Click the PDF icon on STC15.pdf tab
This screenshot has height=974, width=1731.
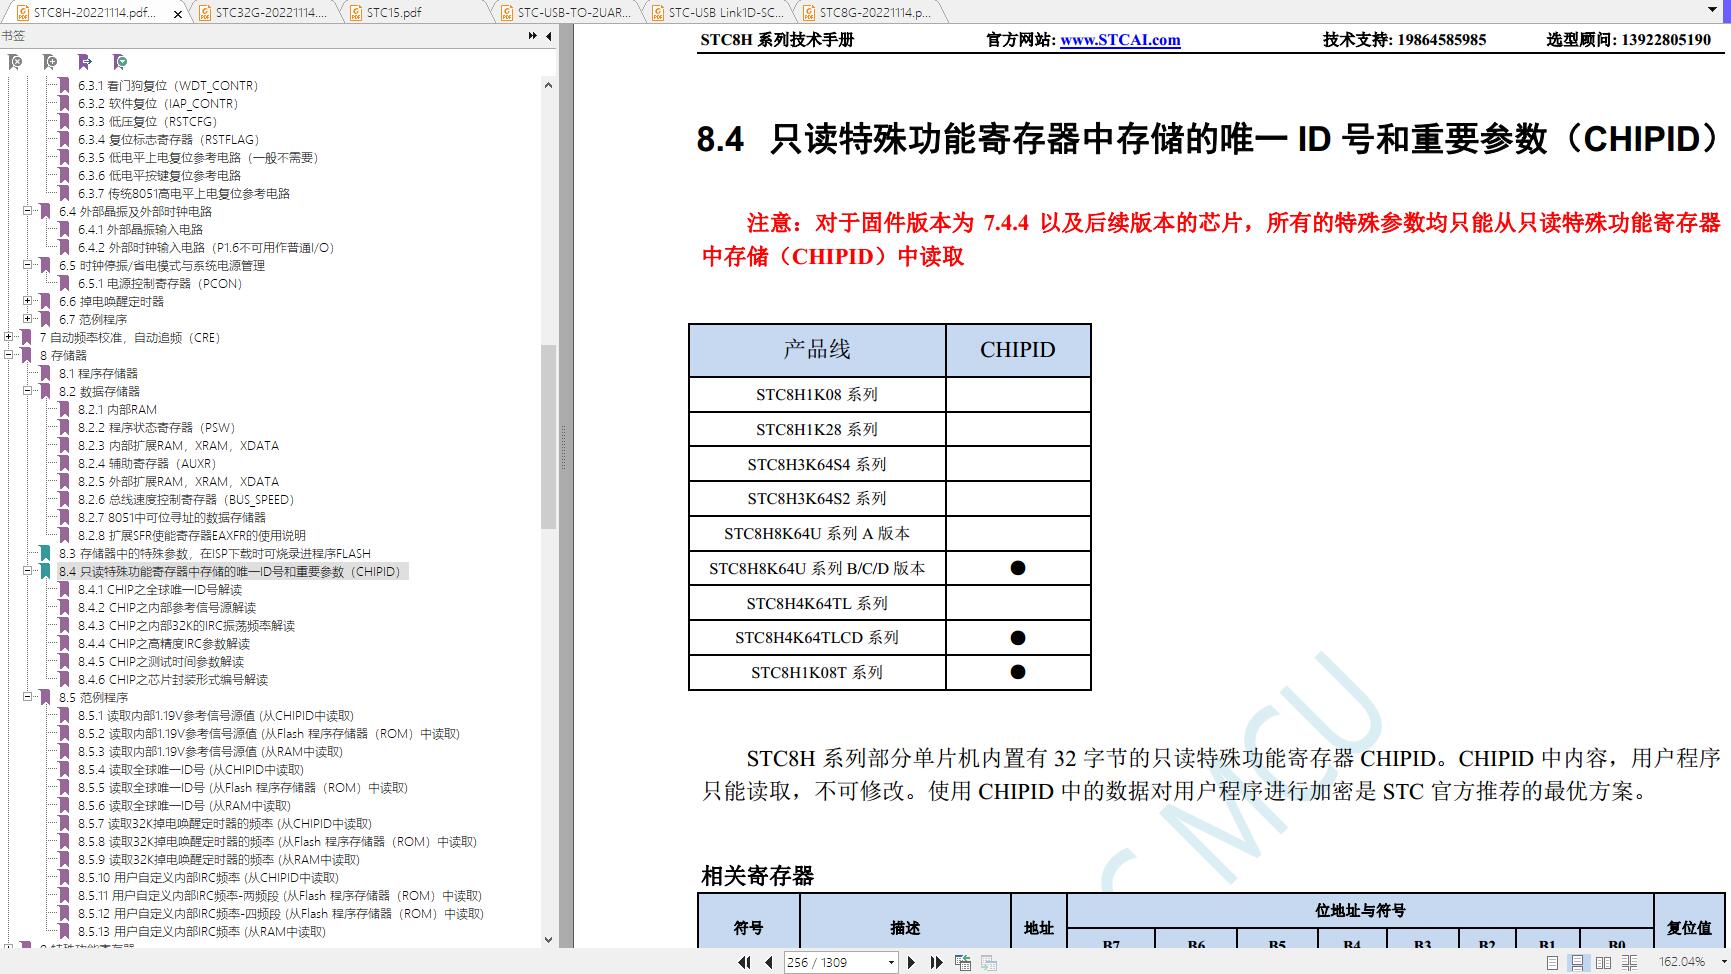click(356, 13)
